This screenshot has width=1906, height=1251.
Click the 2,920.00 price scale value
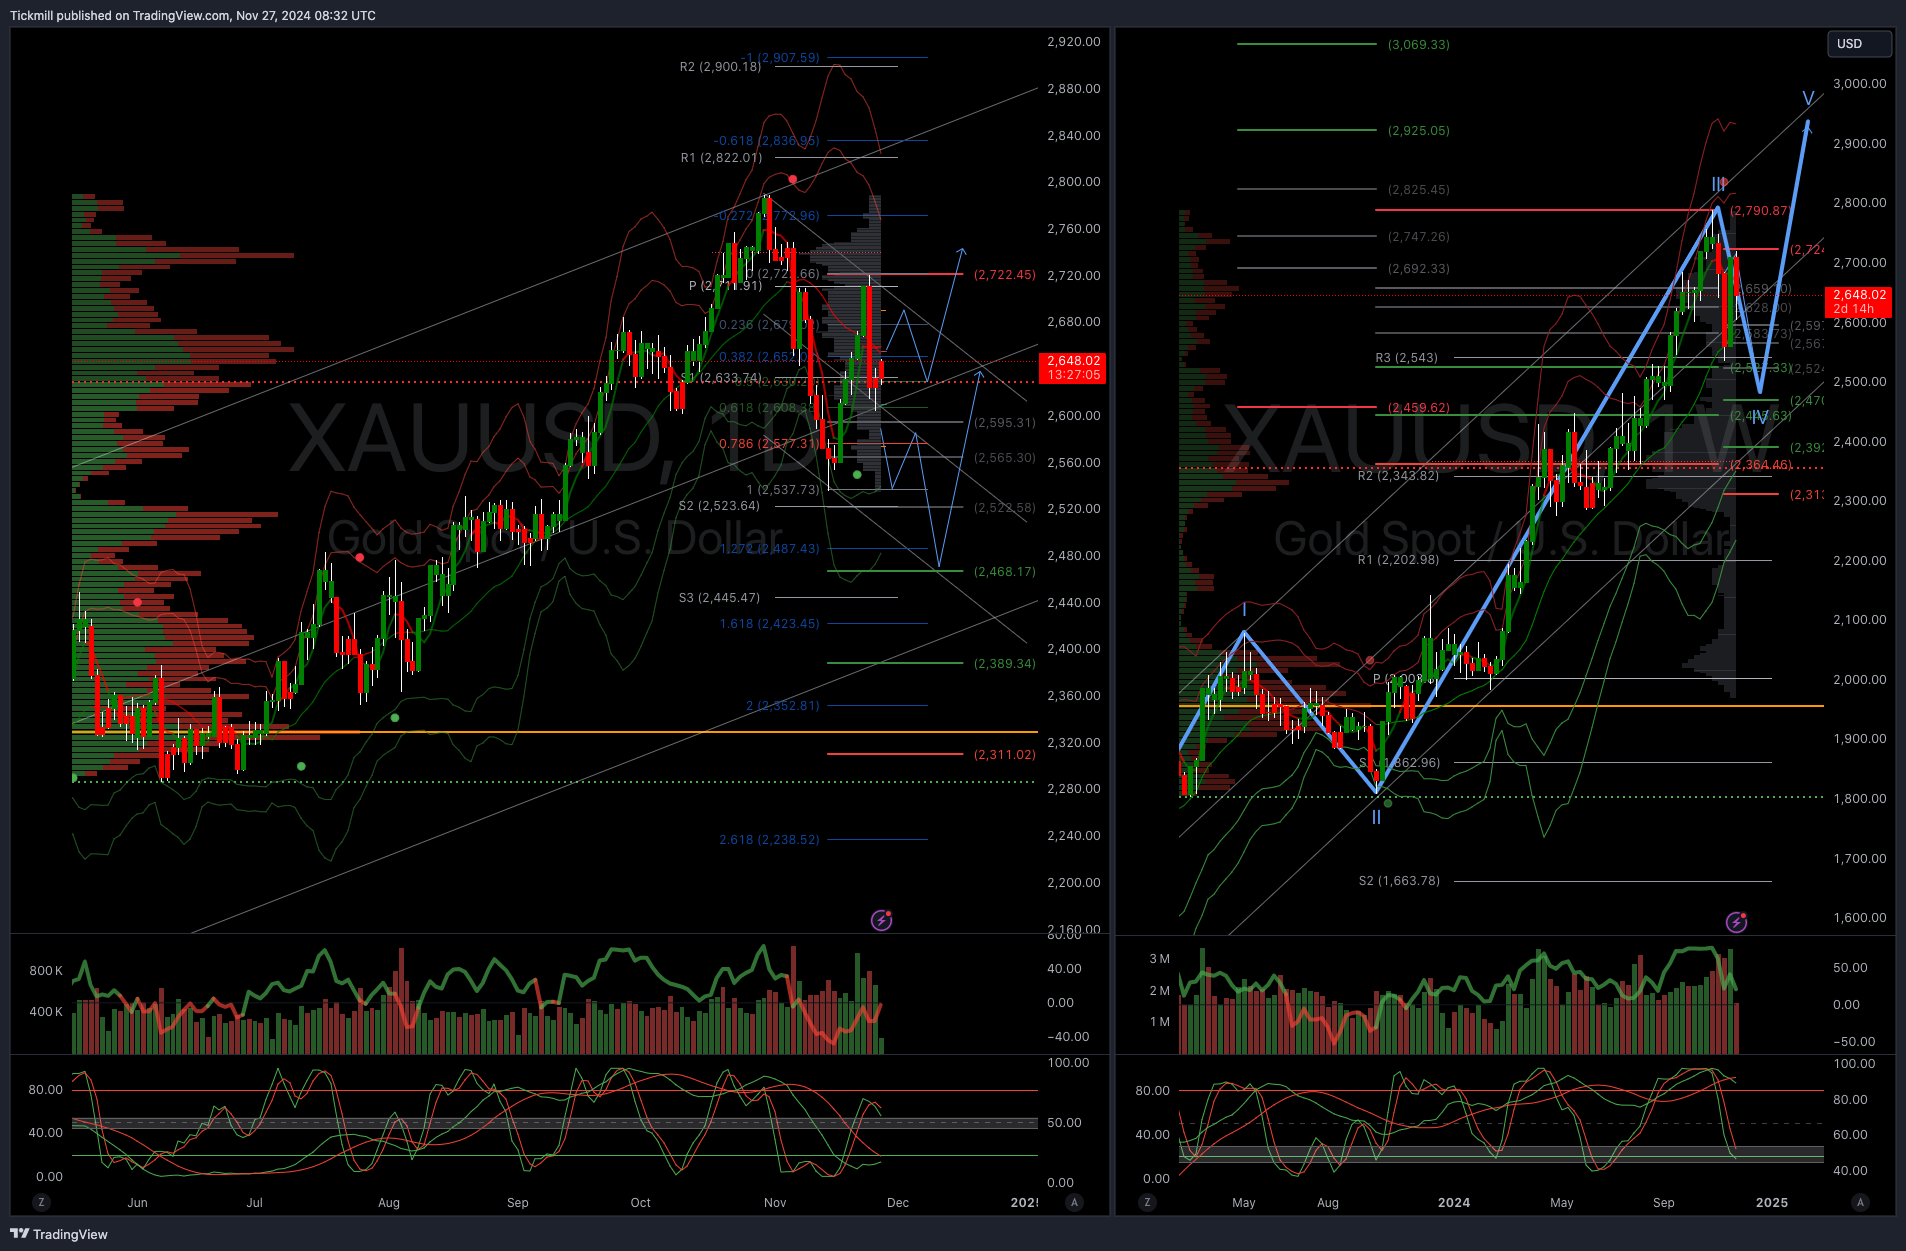[1073, 41]
